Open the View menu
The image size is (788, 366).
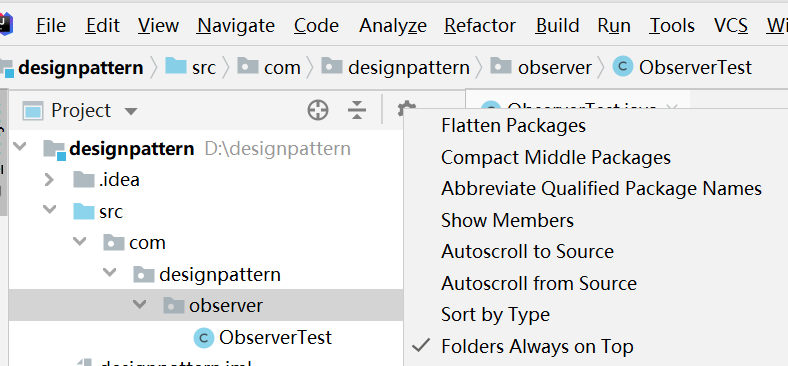(x=158, y=25)
